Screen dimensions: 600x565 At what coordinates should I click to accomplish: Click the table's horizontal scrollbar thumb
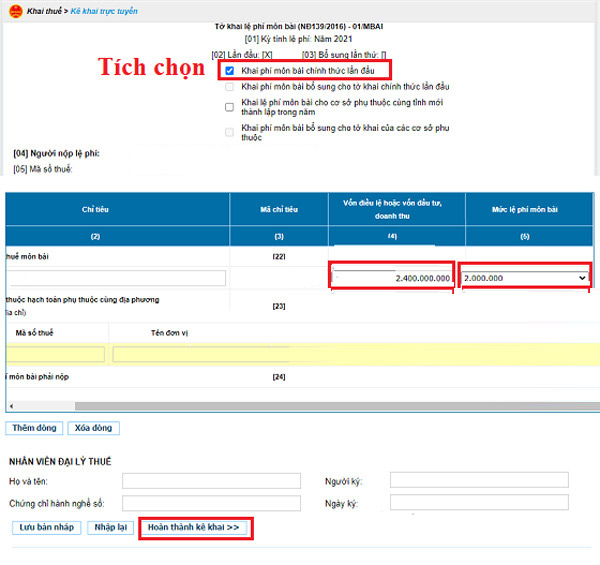point(337,406)
